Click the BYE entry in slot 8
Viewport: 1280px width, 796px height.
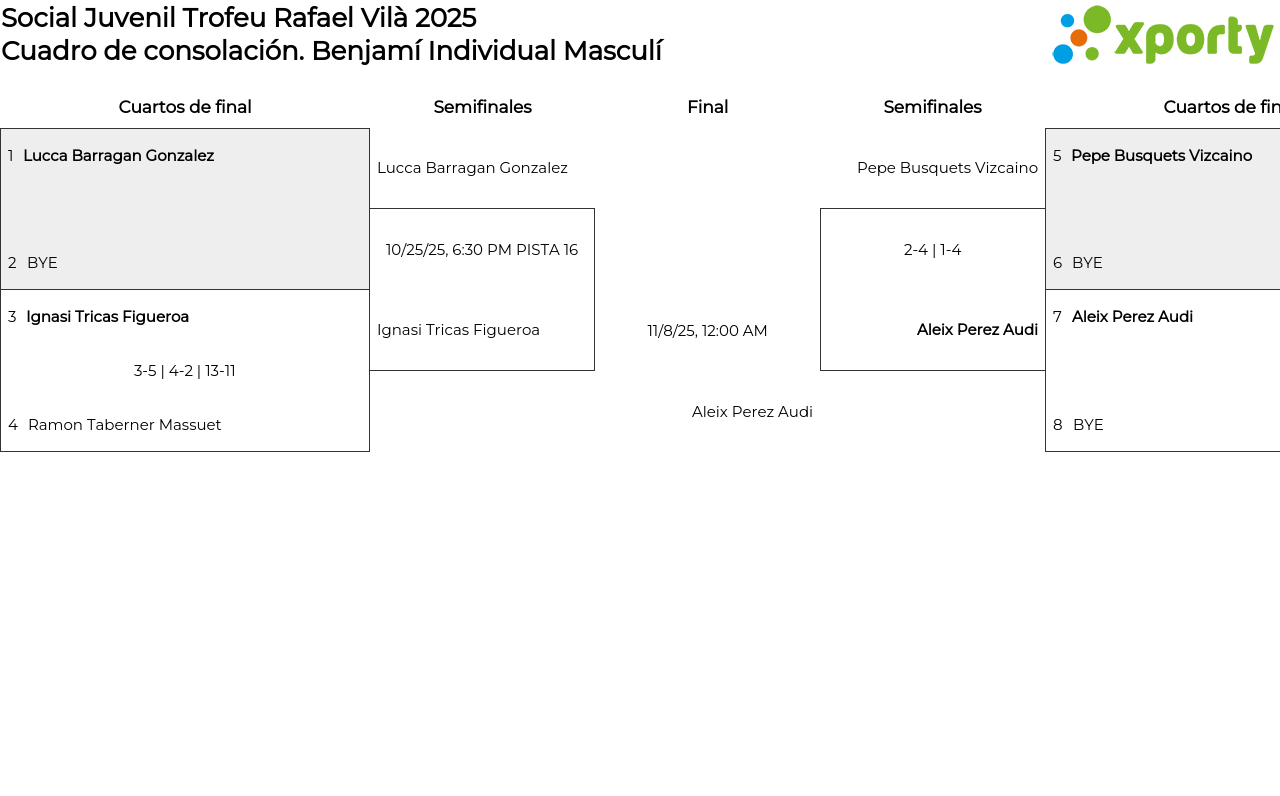pos(1088,425)
